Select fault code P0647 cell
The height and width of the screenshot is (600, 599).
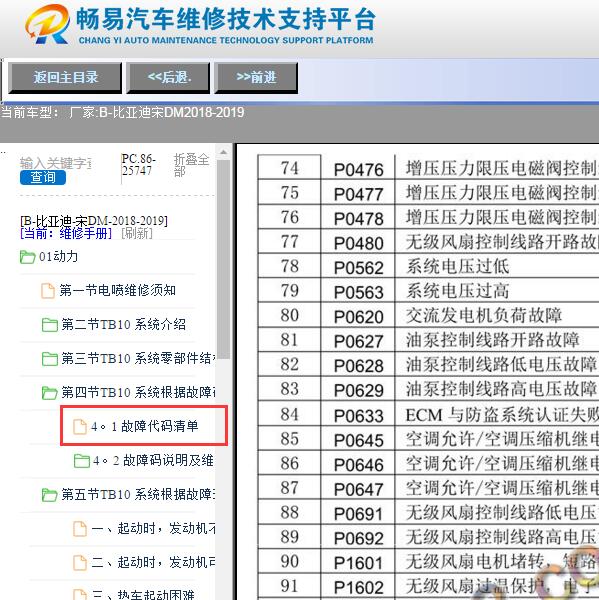click(x=359, y=489)
